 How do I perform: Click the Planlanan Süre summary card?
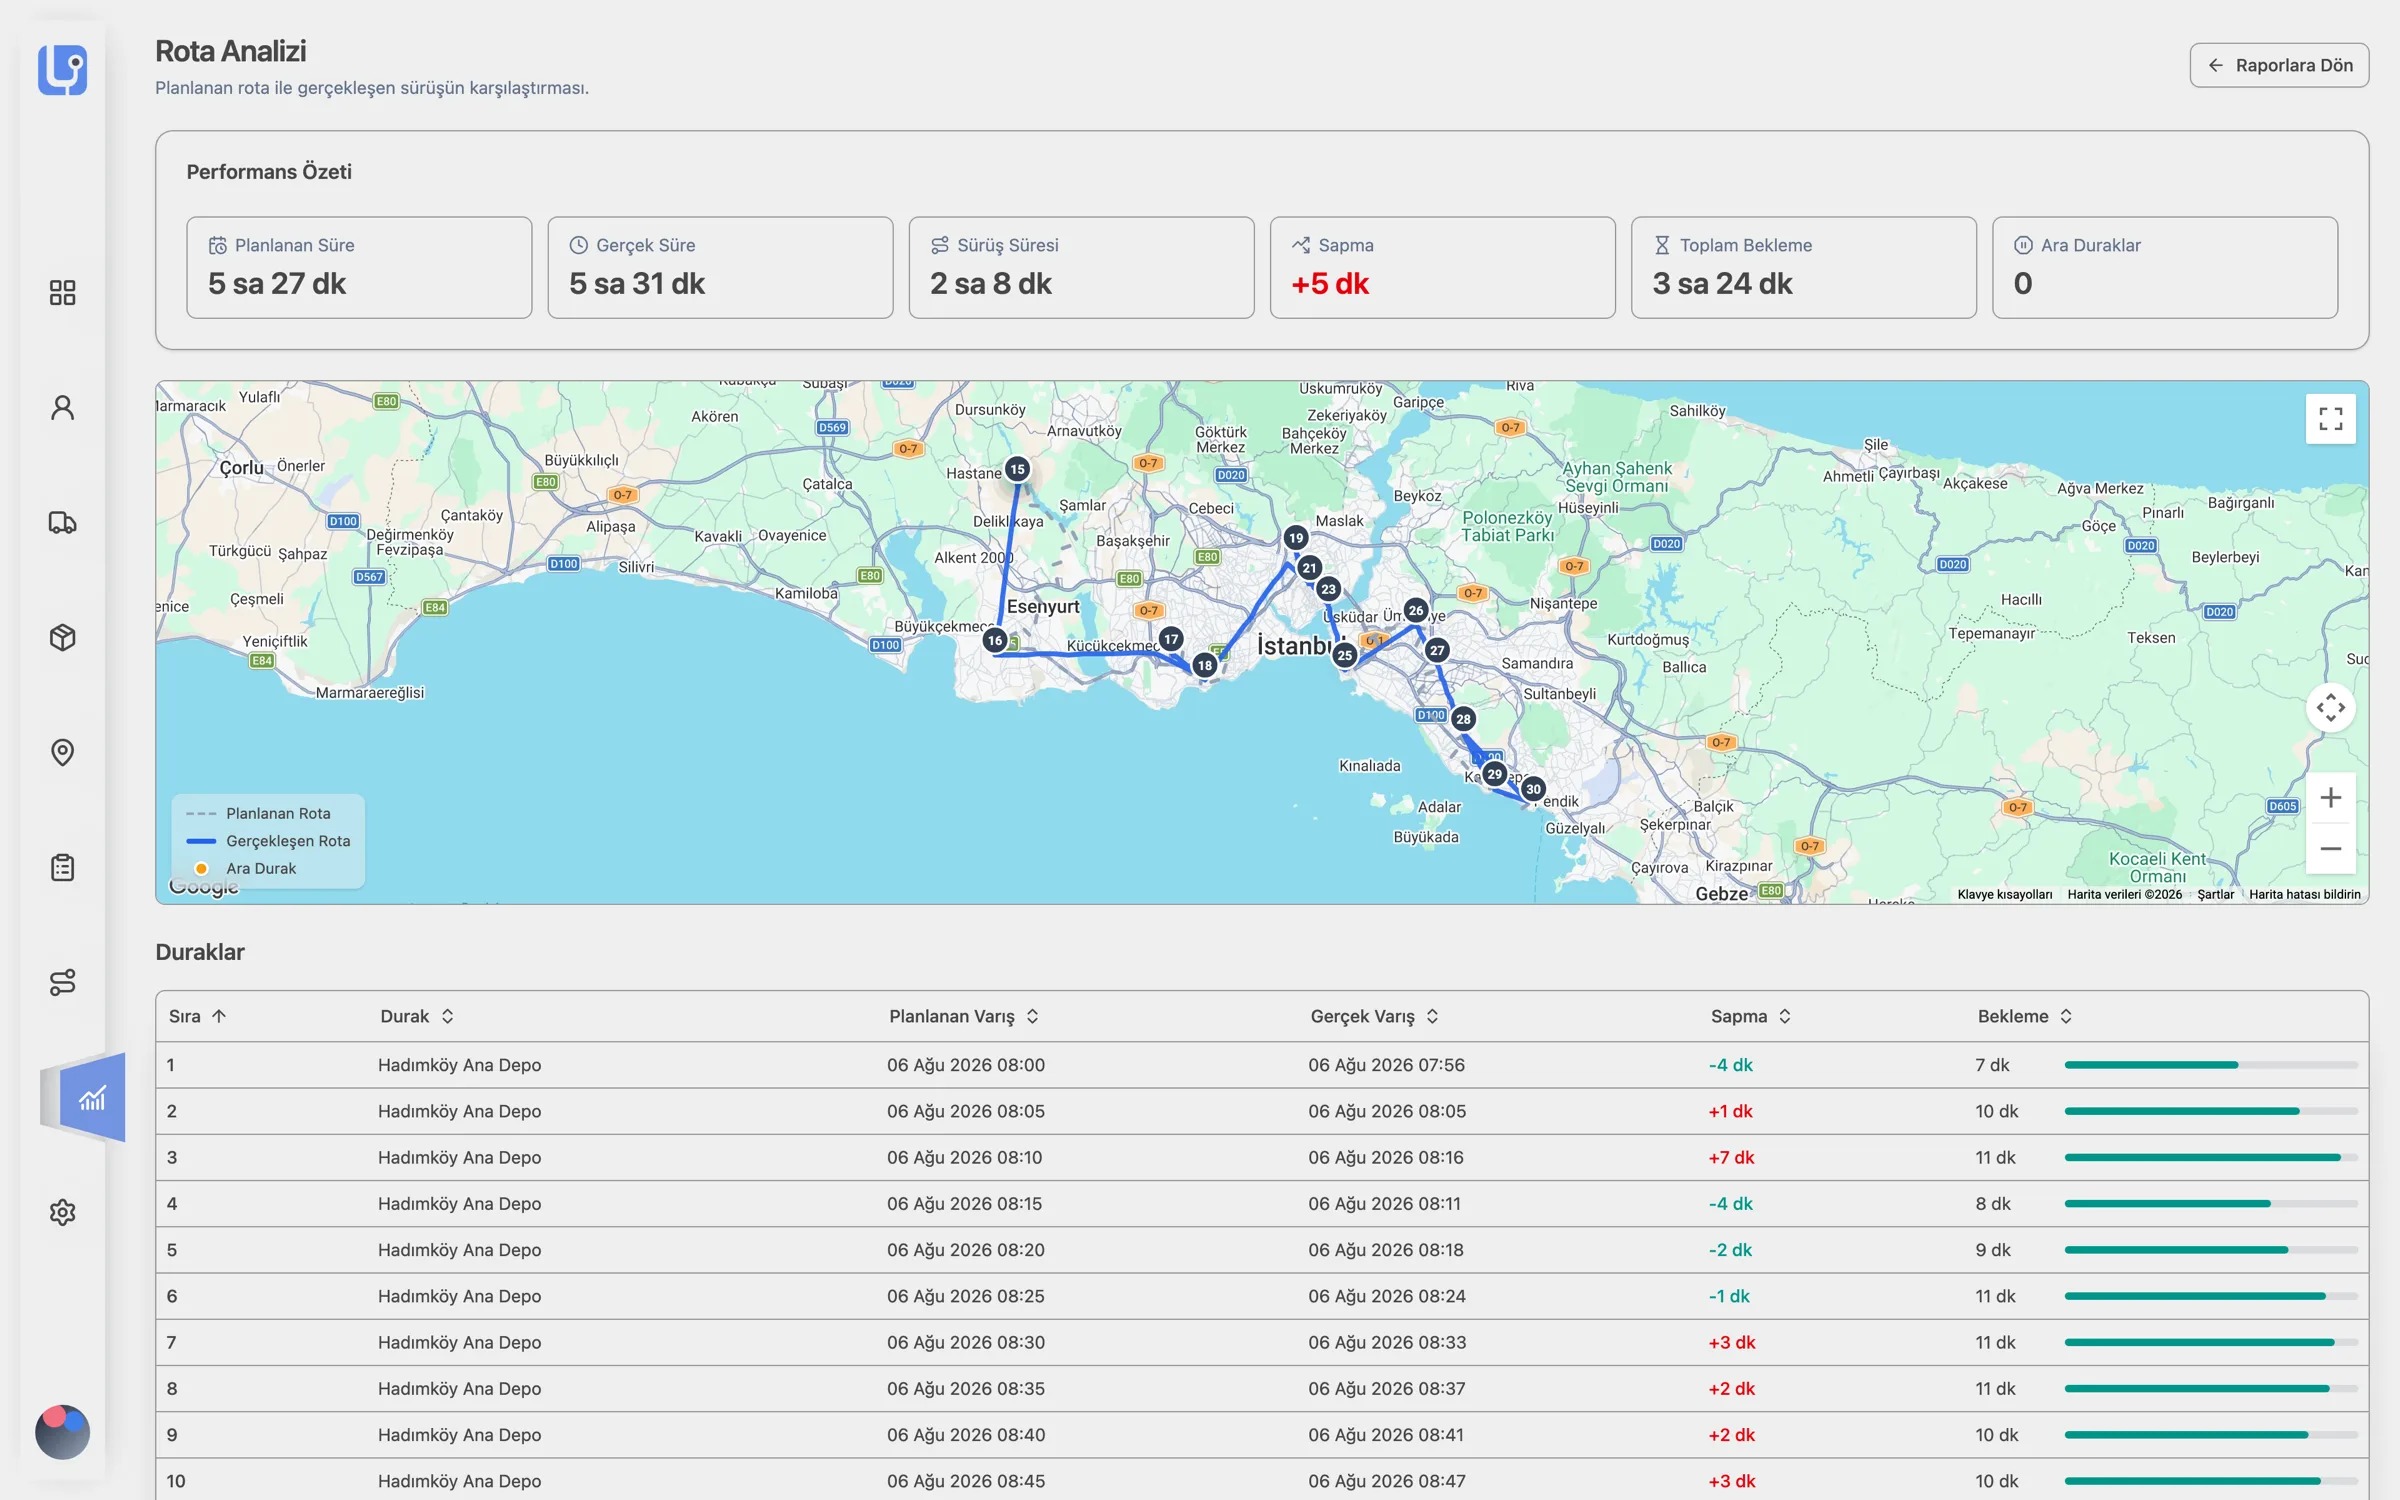pyautogui.click(x=359, y=268)
